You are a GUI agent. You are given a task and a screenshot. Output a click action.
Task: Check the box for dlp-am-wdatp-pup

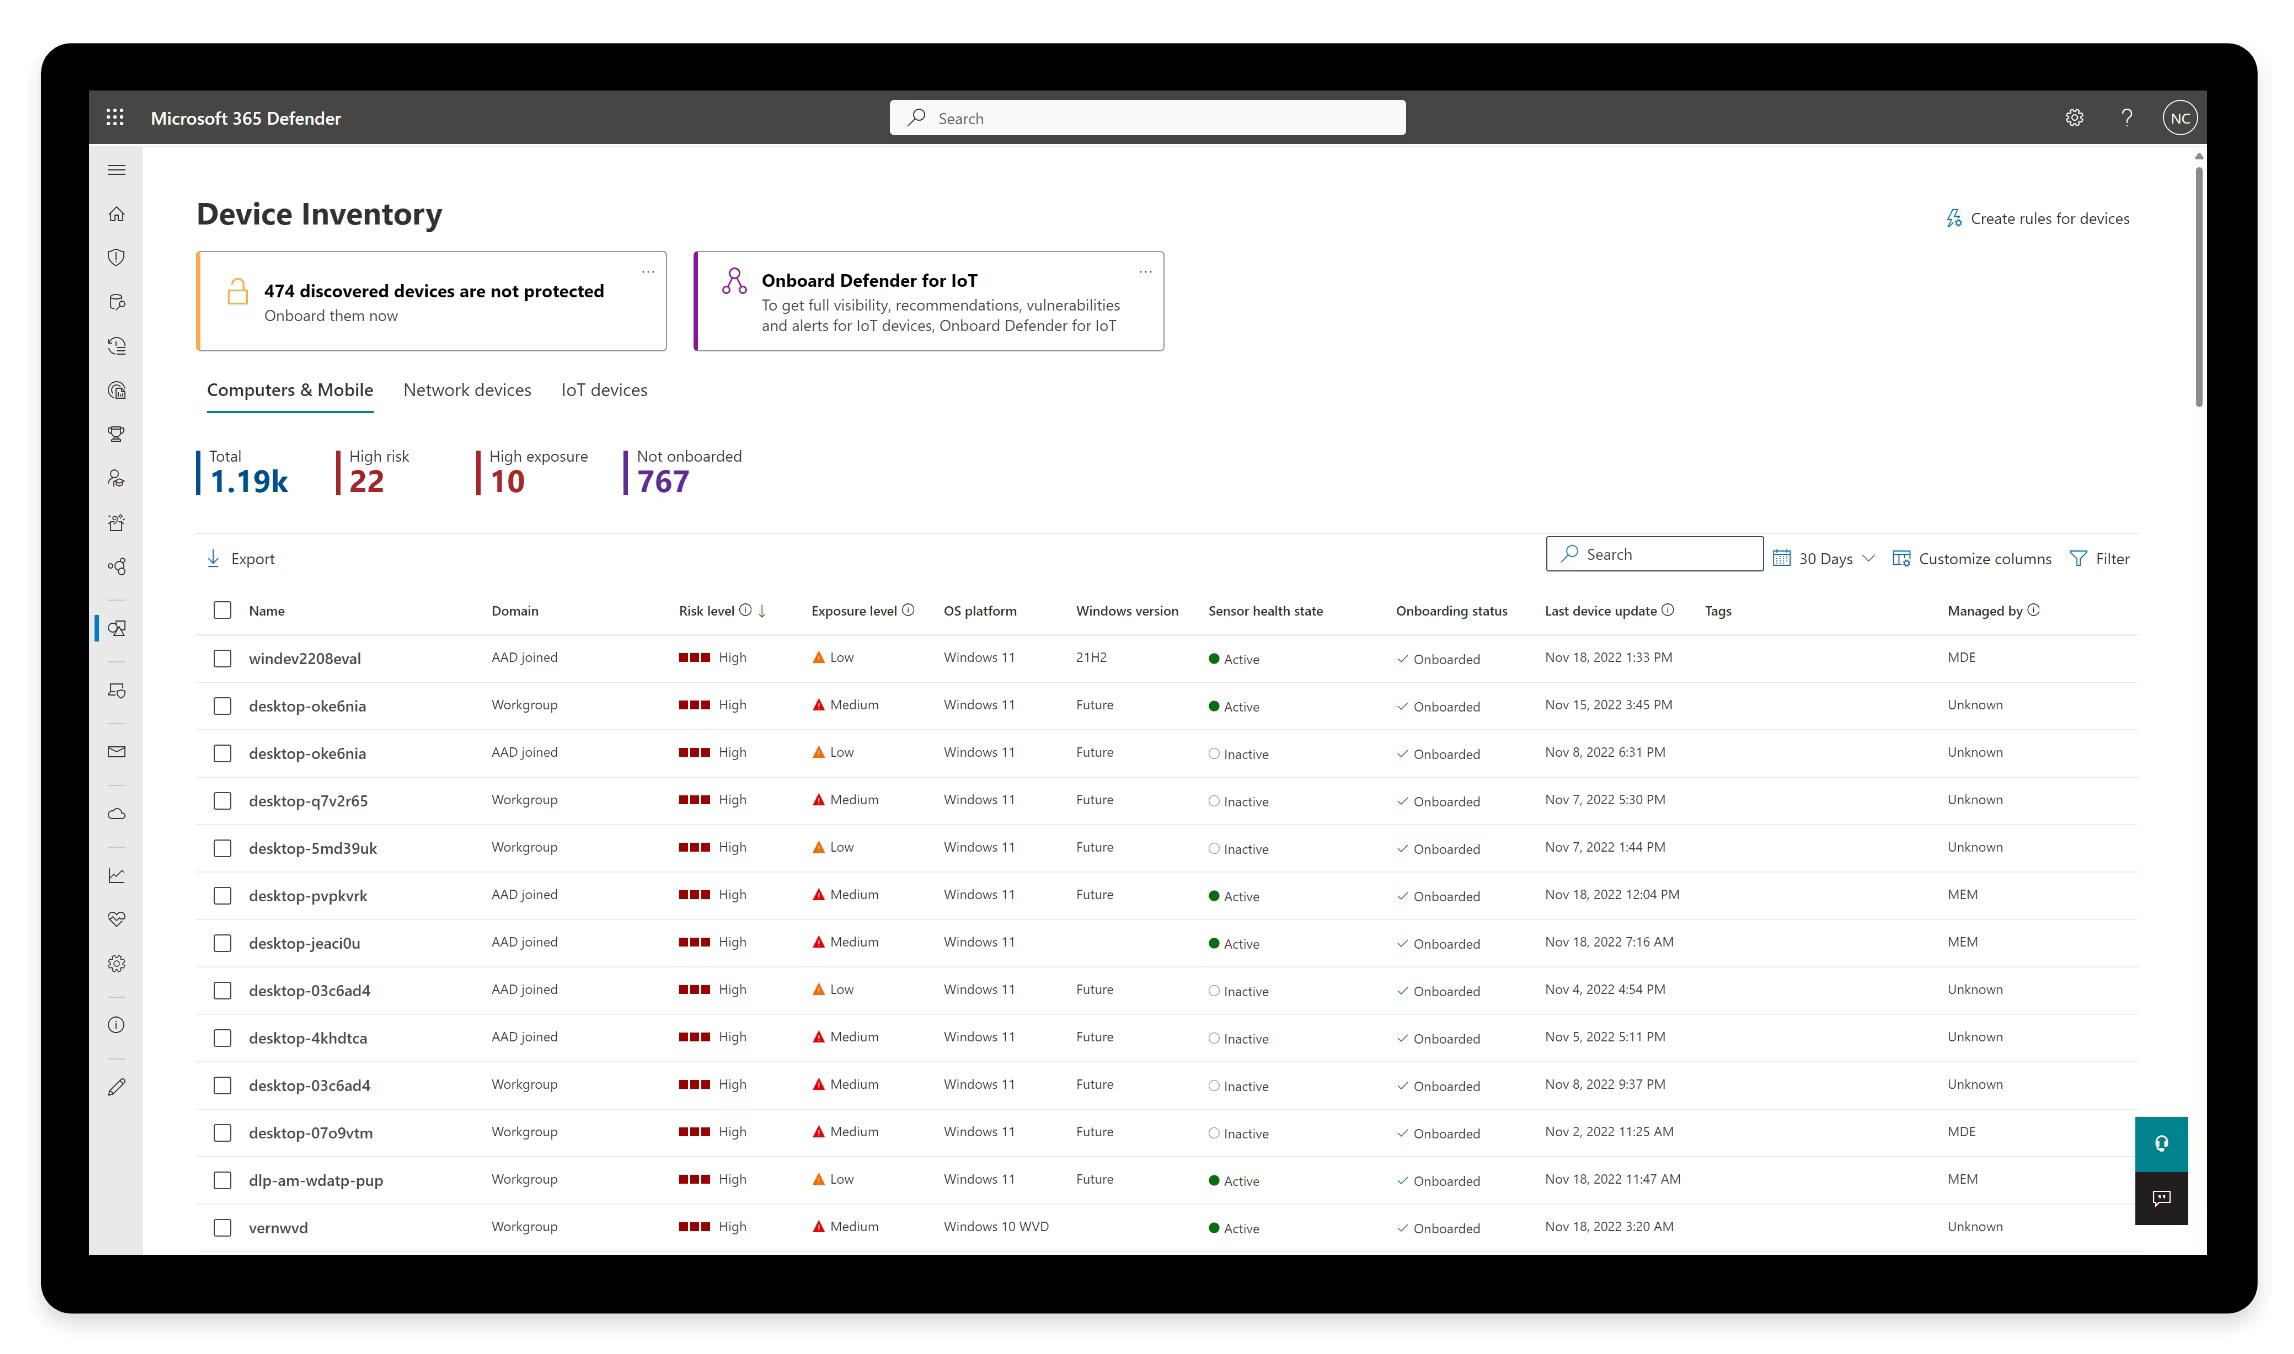tap(222, 1180)
